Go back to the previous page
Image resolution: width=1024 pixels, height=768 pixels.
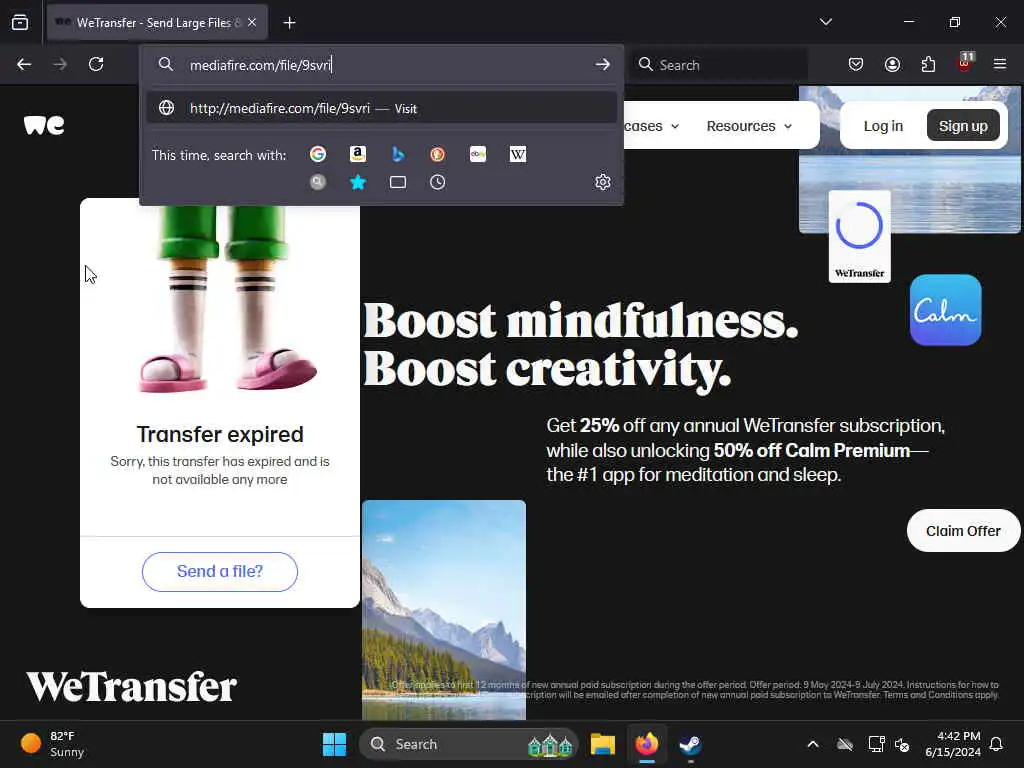click(x=24, y=64)
